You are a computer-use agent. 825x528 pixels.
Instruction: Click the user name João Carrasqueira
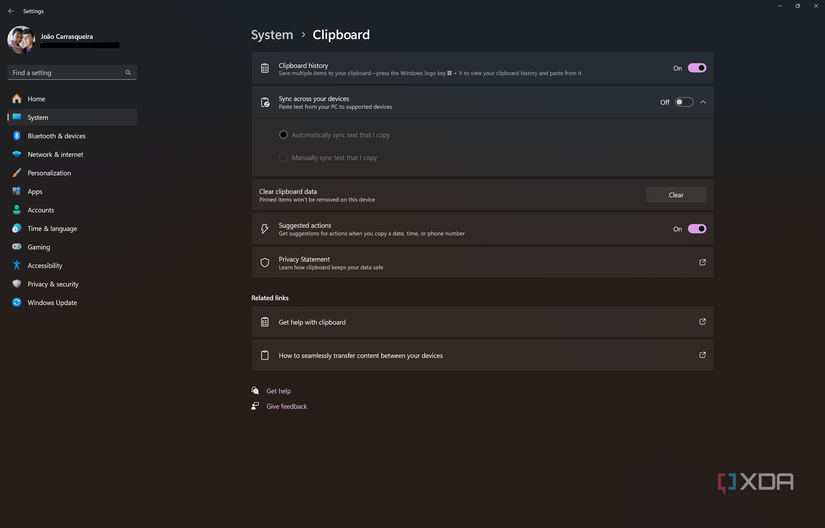click(66, 36)
